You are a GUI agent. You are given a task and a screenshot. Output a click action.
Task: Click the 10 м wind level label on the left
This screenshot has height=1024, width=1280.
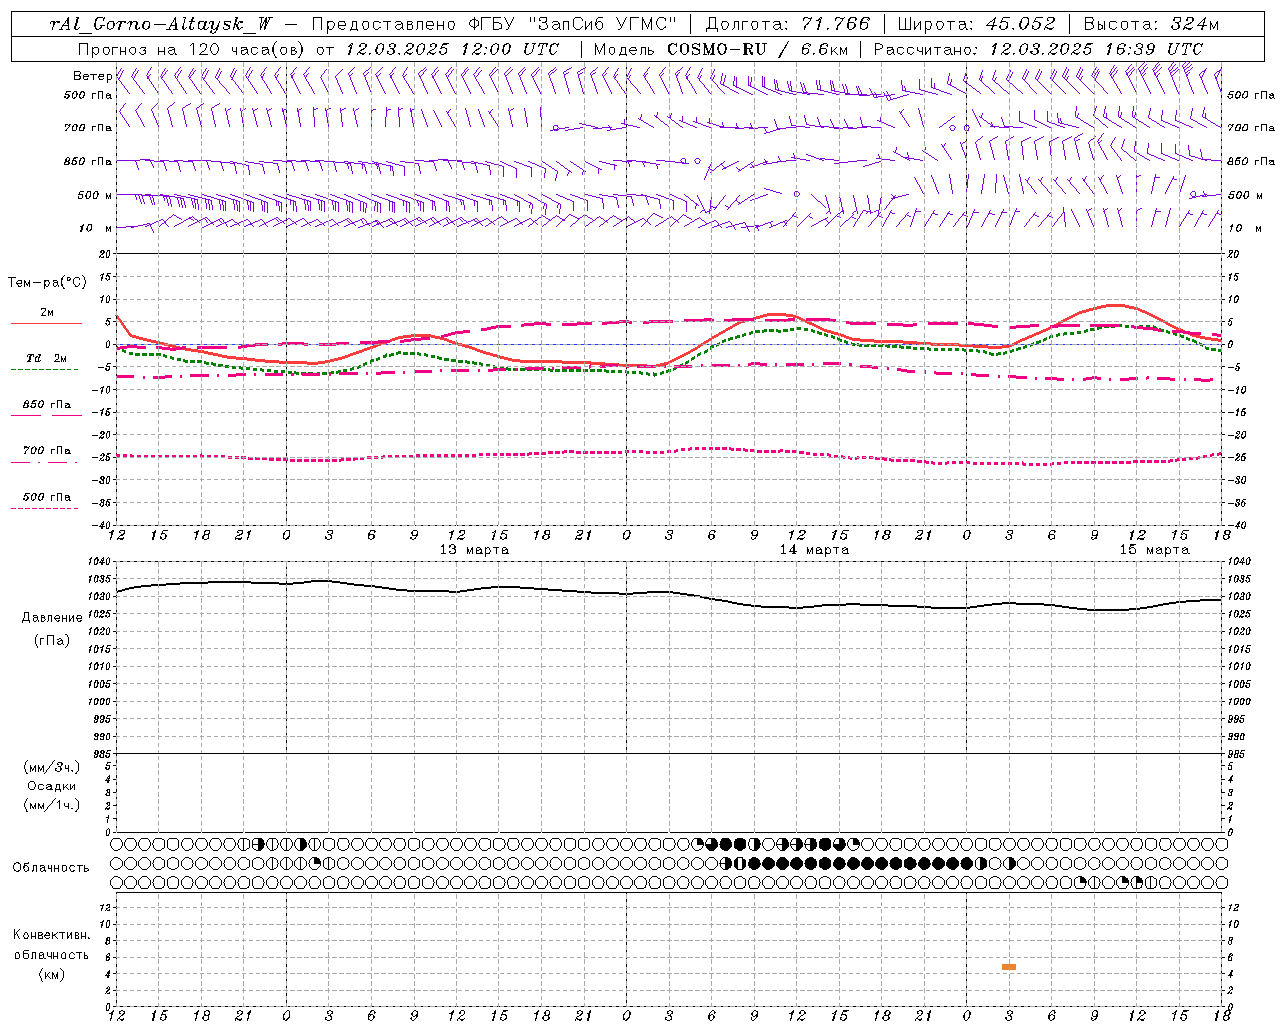click(96, 228)
